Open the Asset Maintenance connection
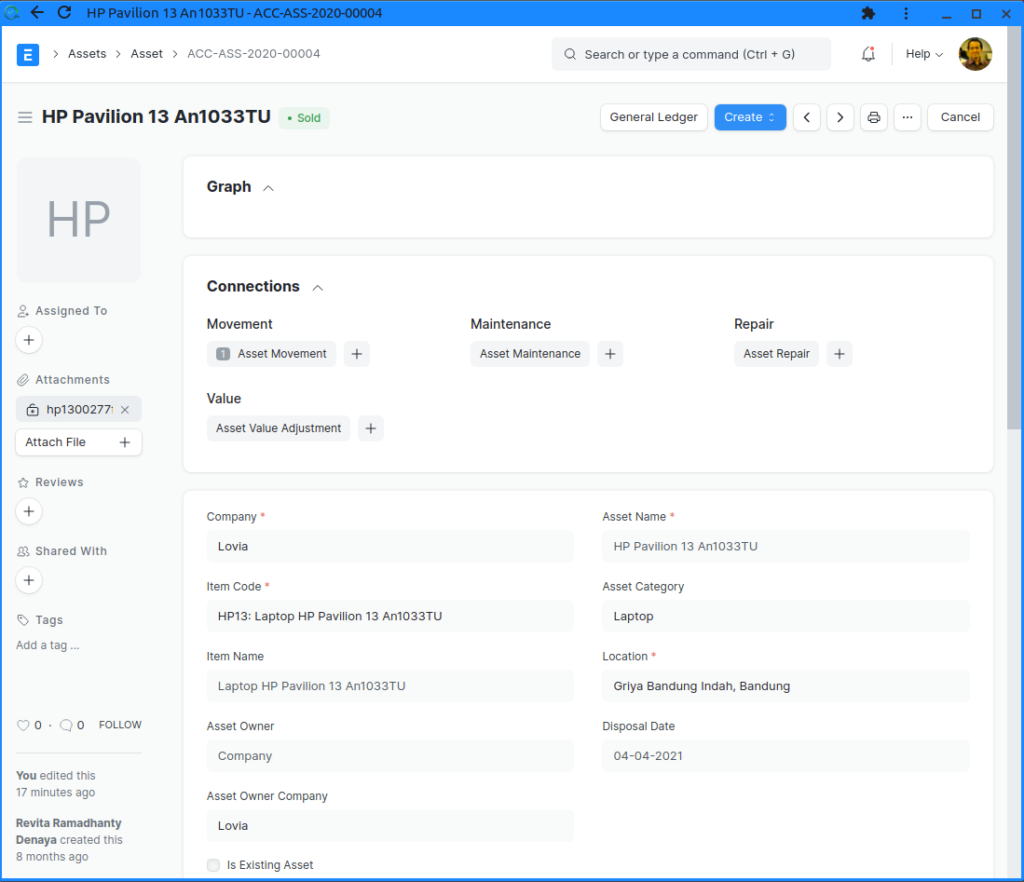Screen dimensions: 1024x882 (530, 354)
